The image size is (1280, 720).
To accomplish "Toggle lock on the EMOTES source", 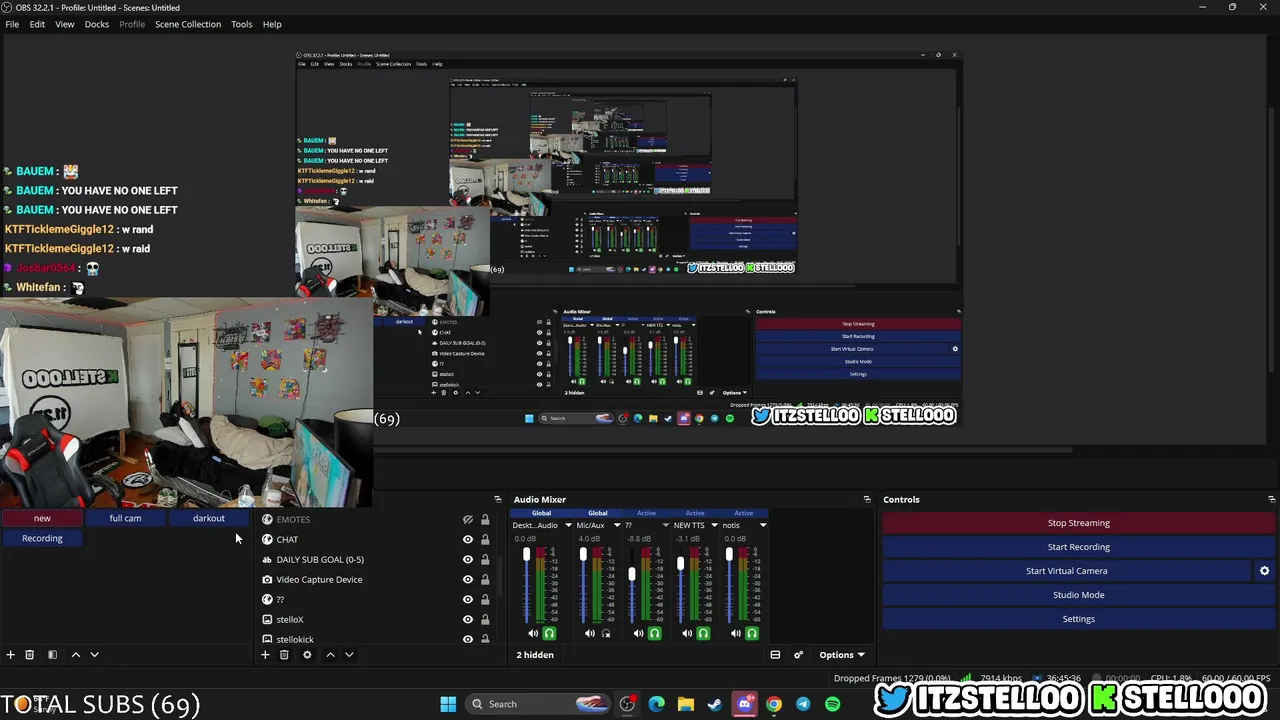I will pyautogui.click(x=485, y=520).
